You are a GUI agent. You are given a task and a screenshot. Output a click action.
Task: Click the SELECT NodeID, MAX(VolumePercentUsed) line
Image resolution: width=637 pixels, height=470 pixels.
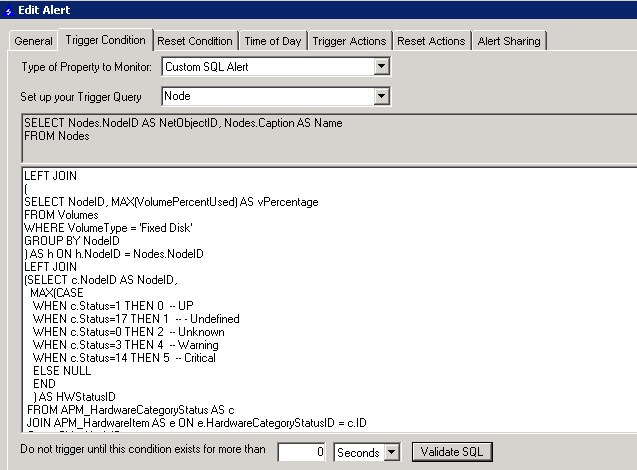(x=171, y=202)
